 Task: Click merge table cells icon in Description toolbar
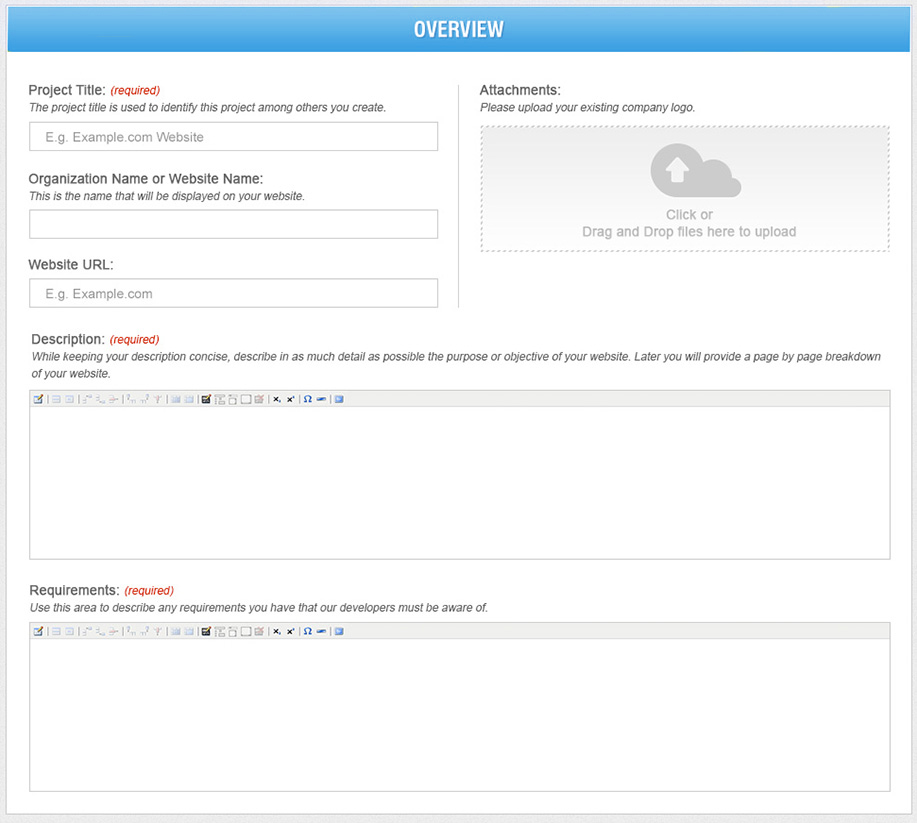click(x=188, y=399)
